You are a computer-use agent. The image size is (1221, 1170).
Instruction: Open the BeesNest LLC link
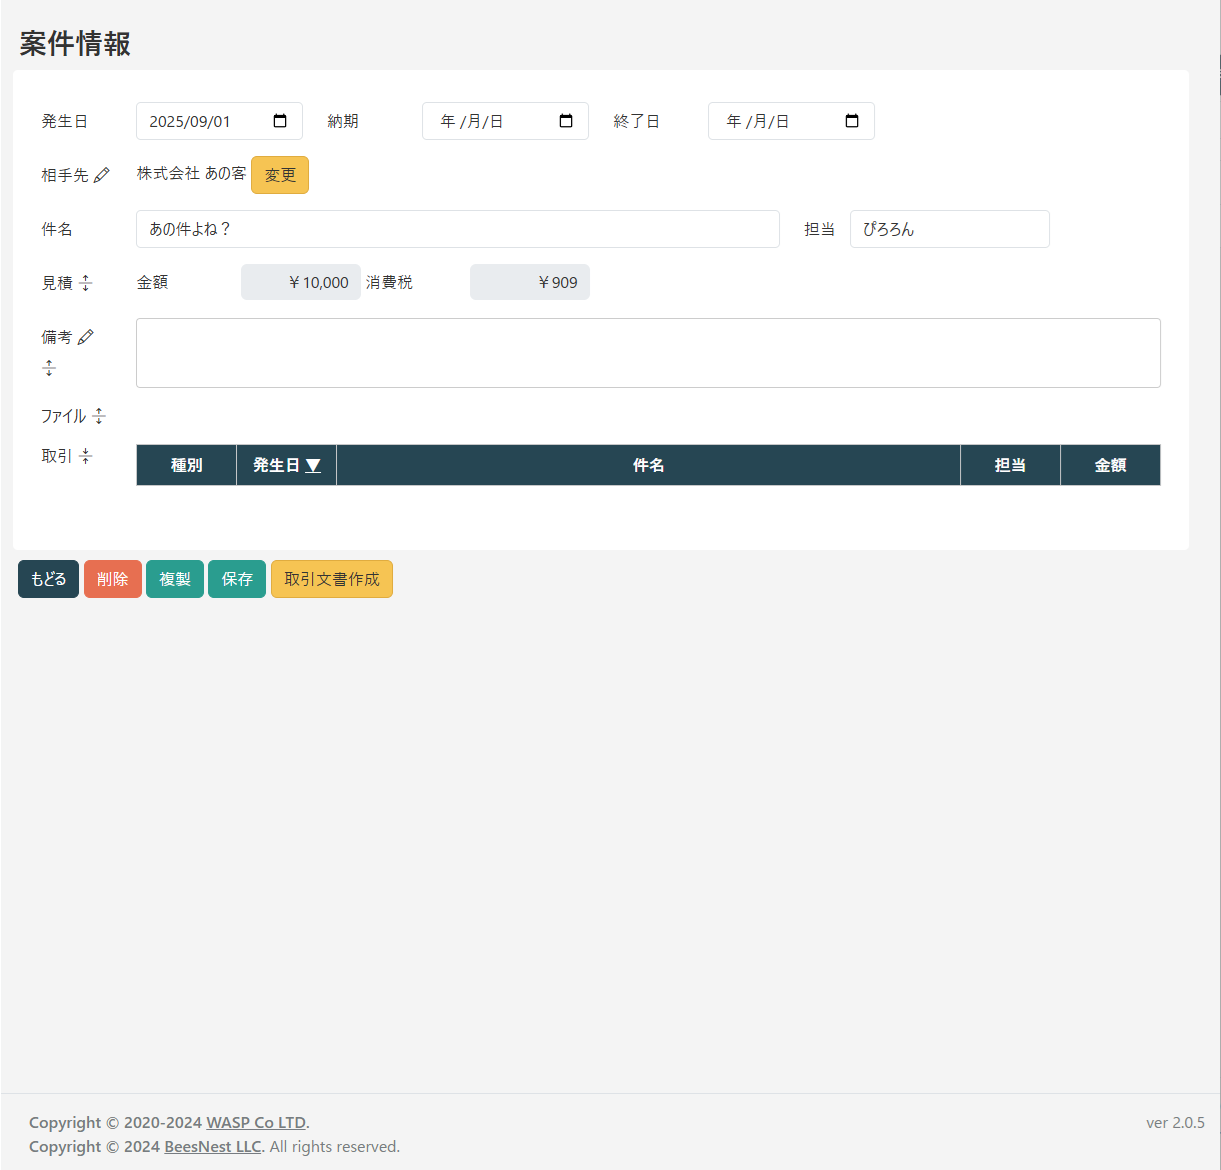(212, 1147)
